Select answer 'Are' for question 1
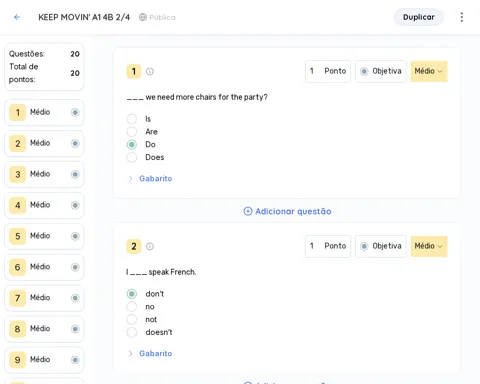Image resolution: width=480 pixels, height=384 pixels. click(132, 132)
